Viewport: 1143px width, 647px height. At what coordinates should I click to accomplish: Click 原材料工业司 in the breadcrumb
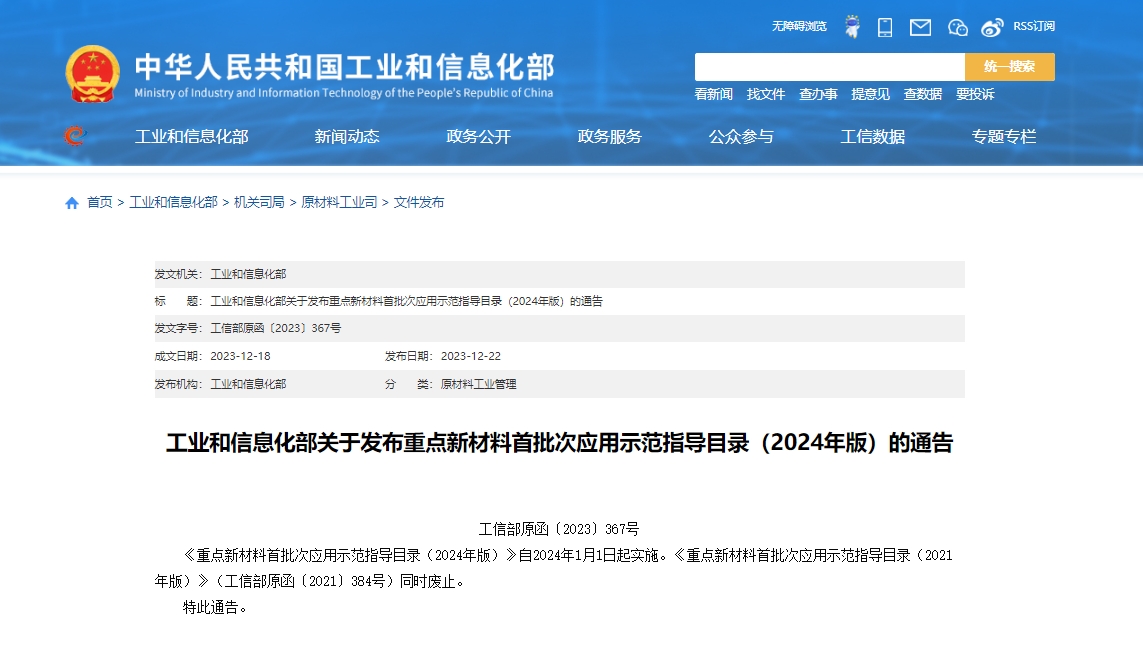pyautogui.click(x=339, y=202)
